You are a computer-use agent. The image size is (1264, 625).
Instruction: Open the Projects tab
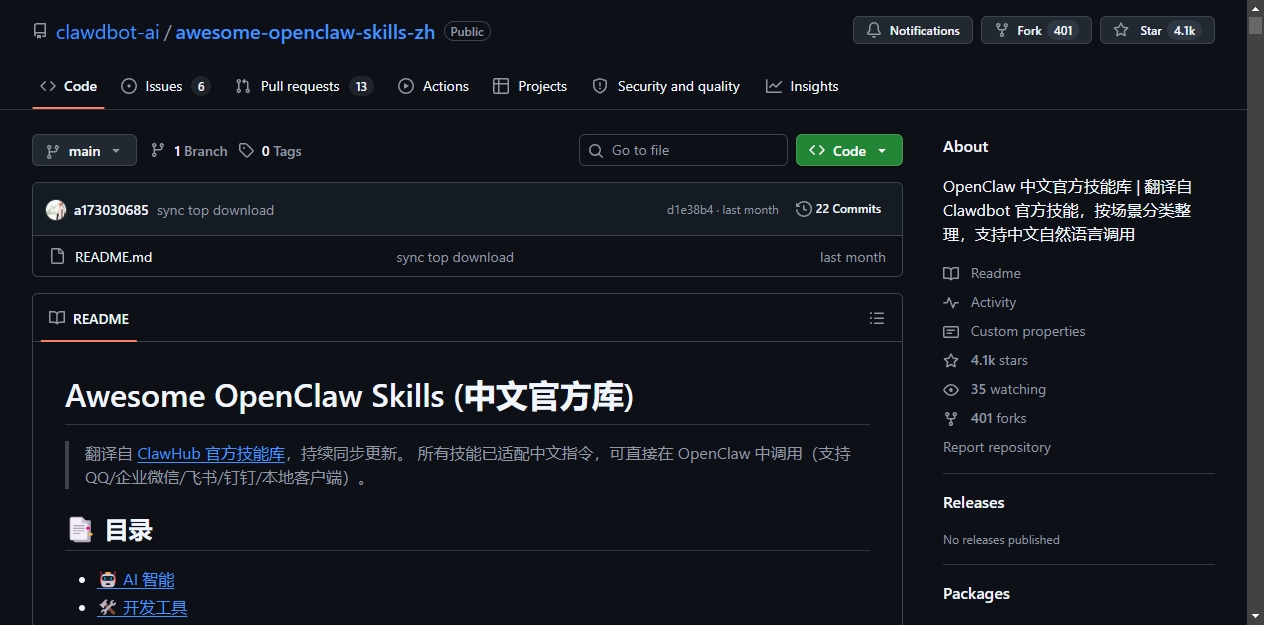click(530, 86)
